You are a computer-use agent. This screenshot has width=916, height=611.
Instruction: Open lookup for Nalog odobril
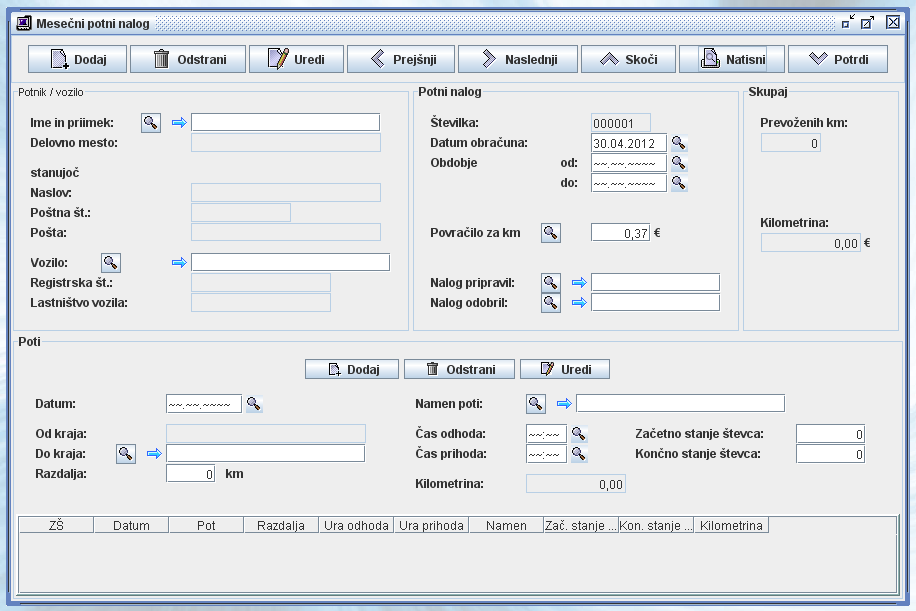(551, 302)
